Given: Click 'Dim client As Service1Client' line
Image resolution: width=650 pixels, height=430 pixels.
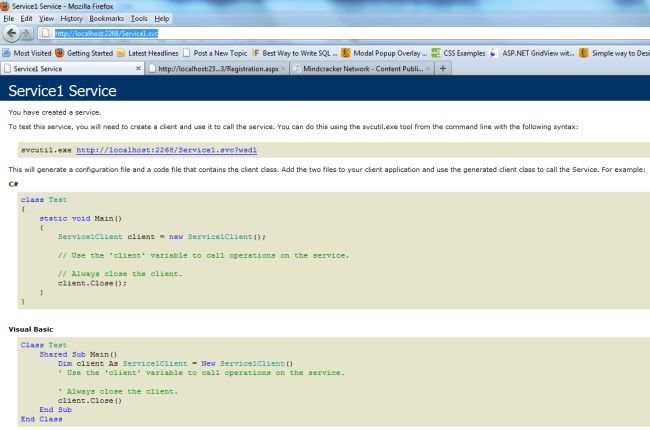Looking at the screenshot, I should coord(175,364).
